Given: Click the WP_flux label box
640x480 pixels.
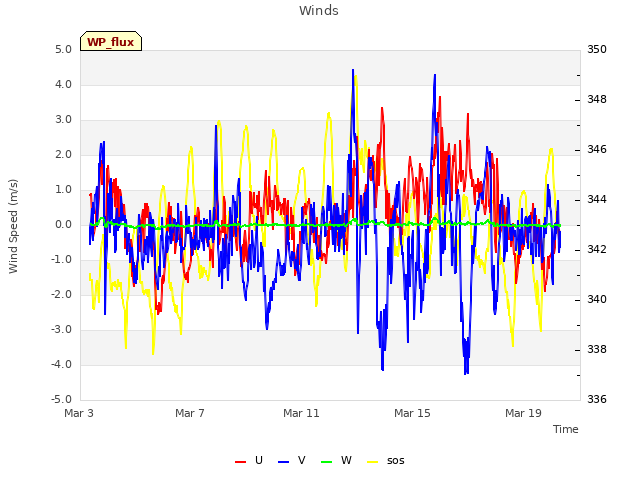Looking at the screenshot, I should pos(111,41).
